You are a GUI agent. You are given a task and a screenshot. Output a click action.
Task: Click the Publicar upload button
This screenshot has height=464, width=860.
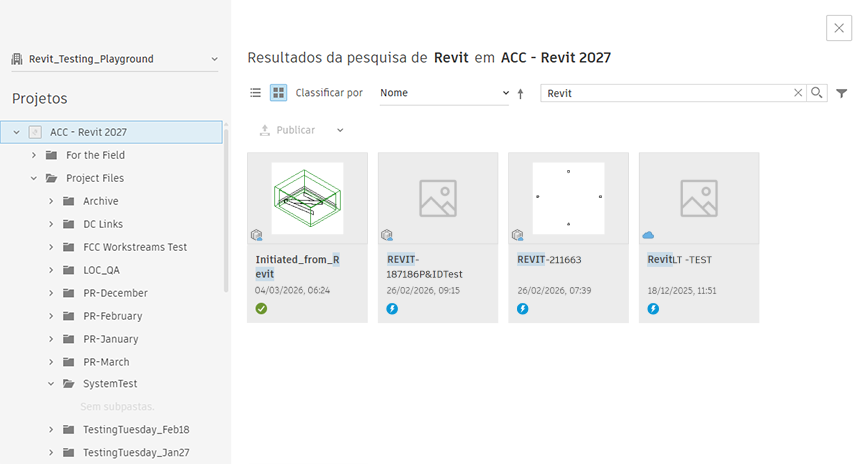[x=287, y=130]
